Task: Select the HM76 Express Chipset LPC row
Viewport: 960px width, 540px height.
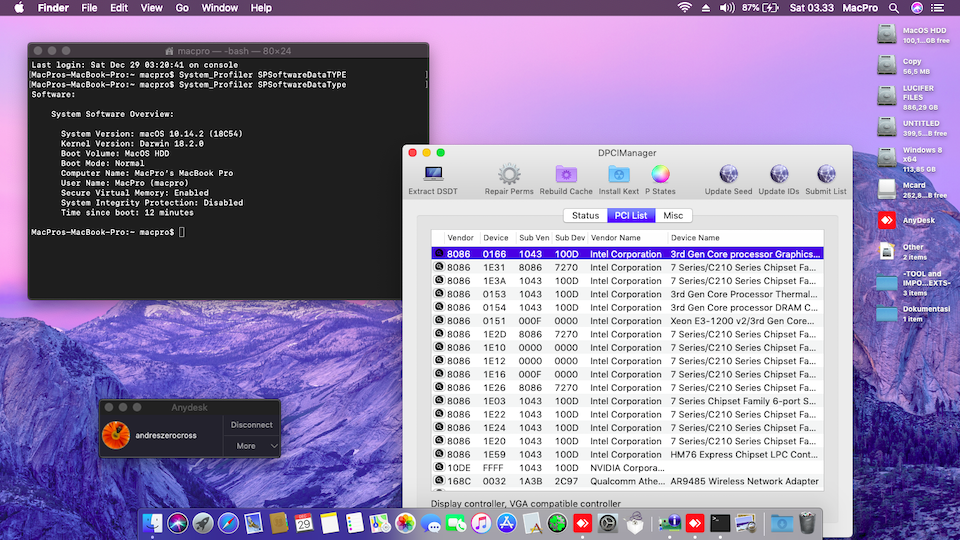Action: click(628, 454)
